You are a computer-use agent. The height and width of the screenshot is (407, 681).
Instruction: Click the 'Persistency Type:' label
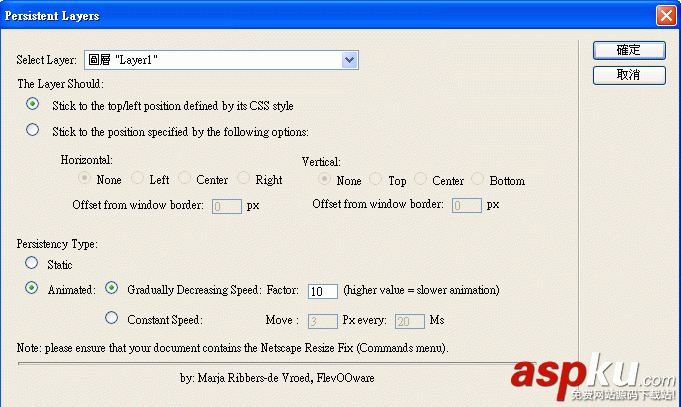click(57, 244)
